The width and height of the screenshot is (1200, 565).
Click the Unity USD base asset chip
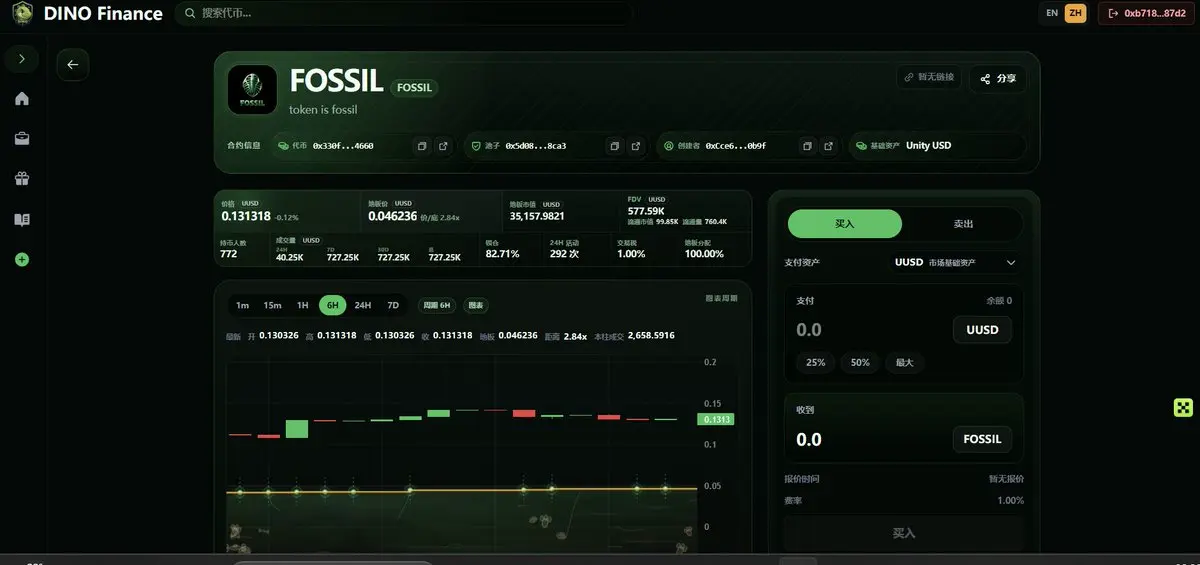[x=936, y=146]
